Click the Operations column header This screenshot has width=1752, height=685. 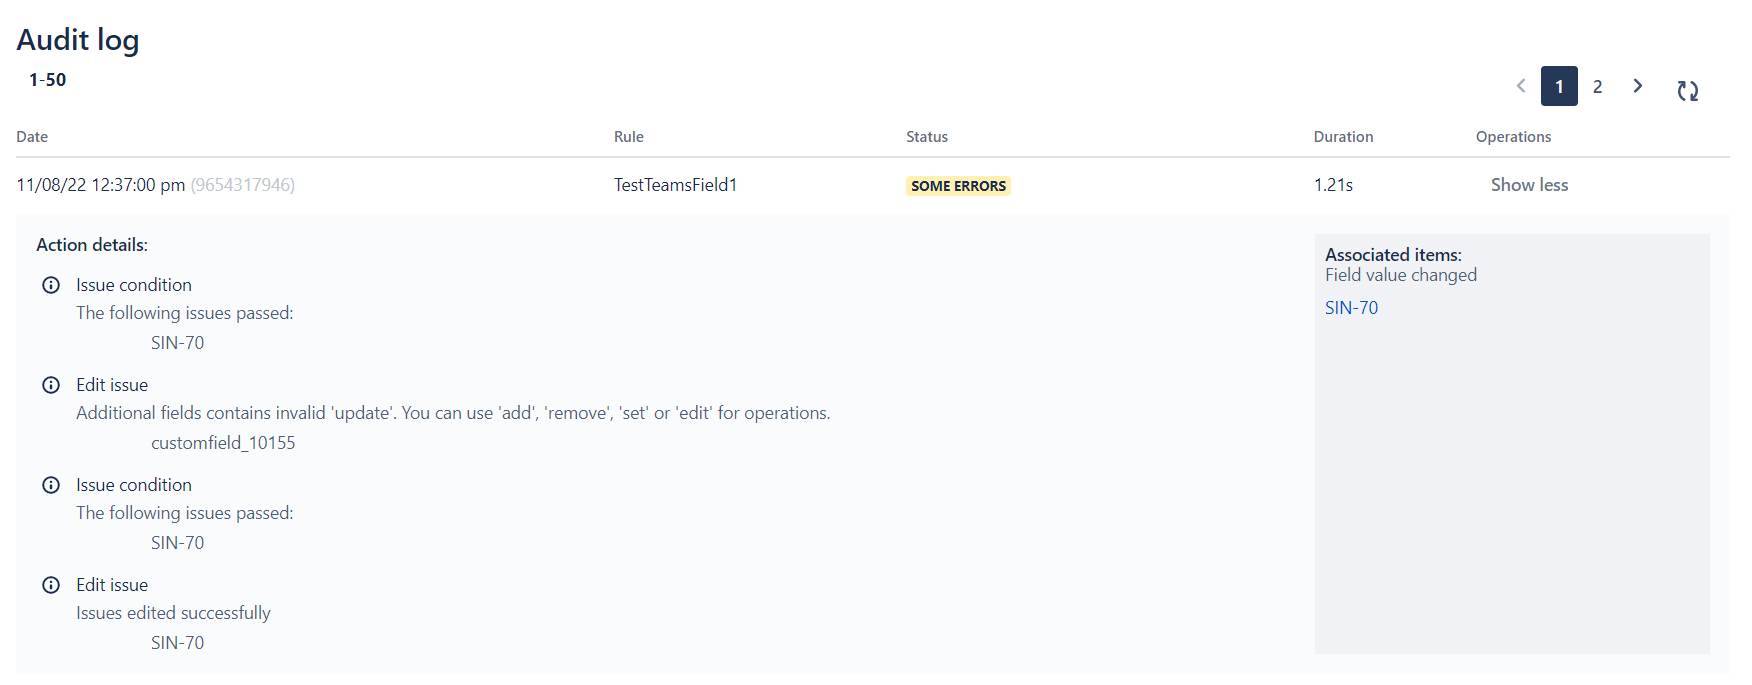coord(1513,137)
